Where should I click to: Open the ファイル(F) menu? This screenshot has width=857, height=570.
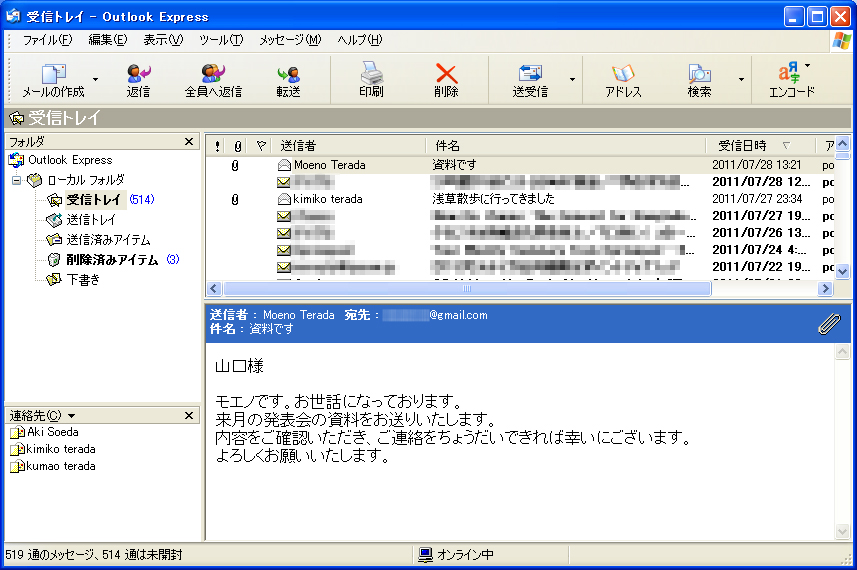[x=47, y=40]
